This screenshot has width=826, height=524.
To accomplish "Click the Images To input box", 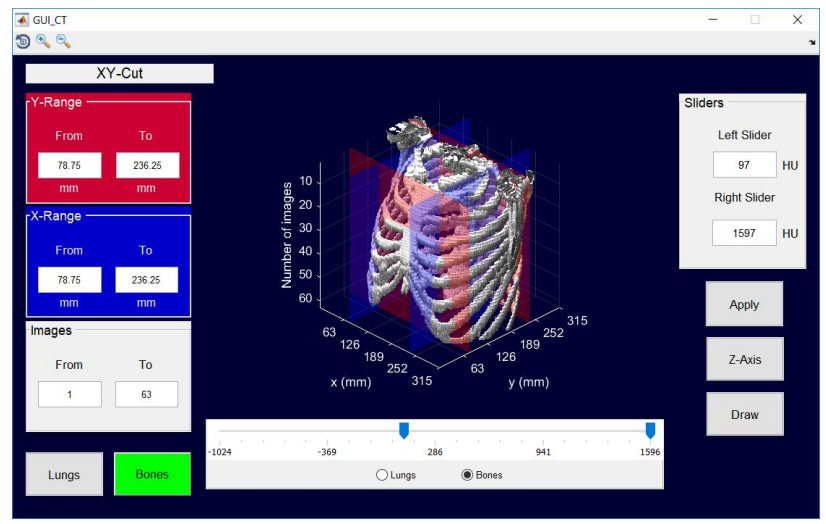I will [x=146, y=394].
